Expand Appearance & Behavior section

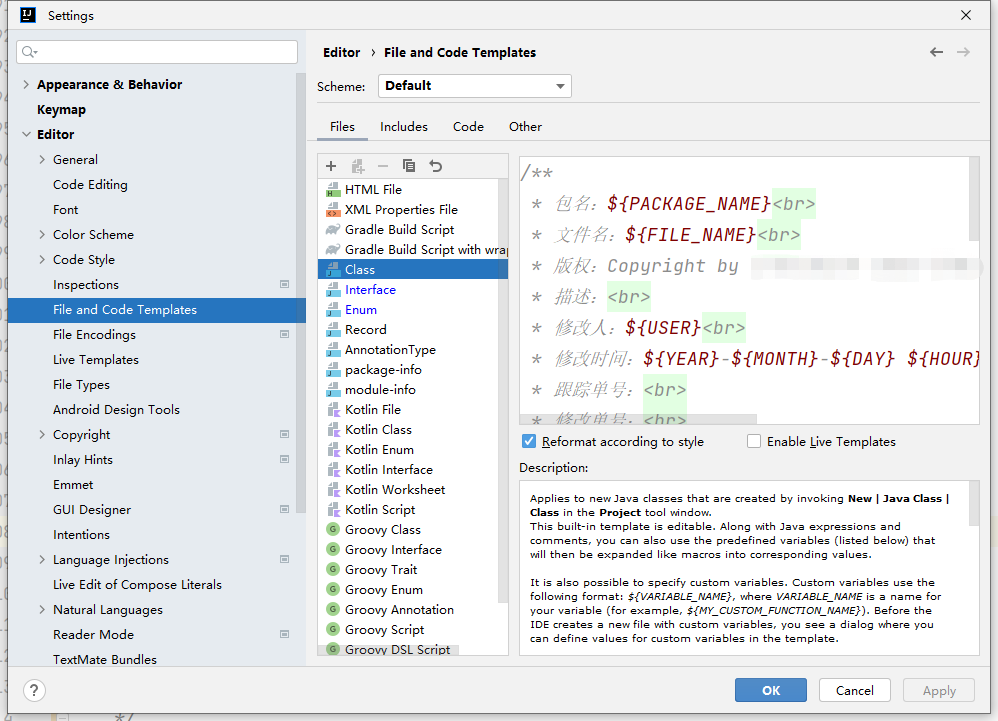tap(26, 84)
